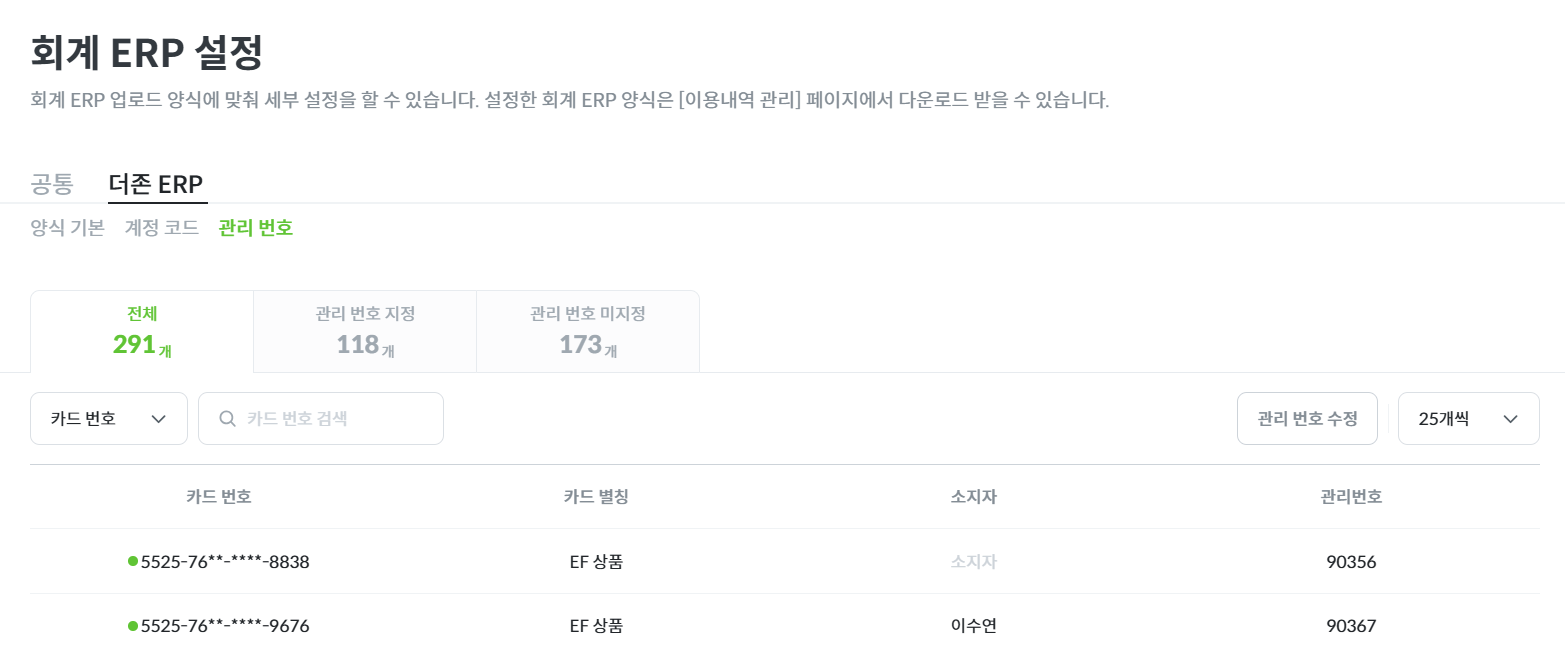Screen dimensions: 1565x652
Task: Filter by 관리 번호 미지정 173개
Action: click(x=588, y=332)
